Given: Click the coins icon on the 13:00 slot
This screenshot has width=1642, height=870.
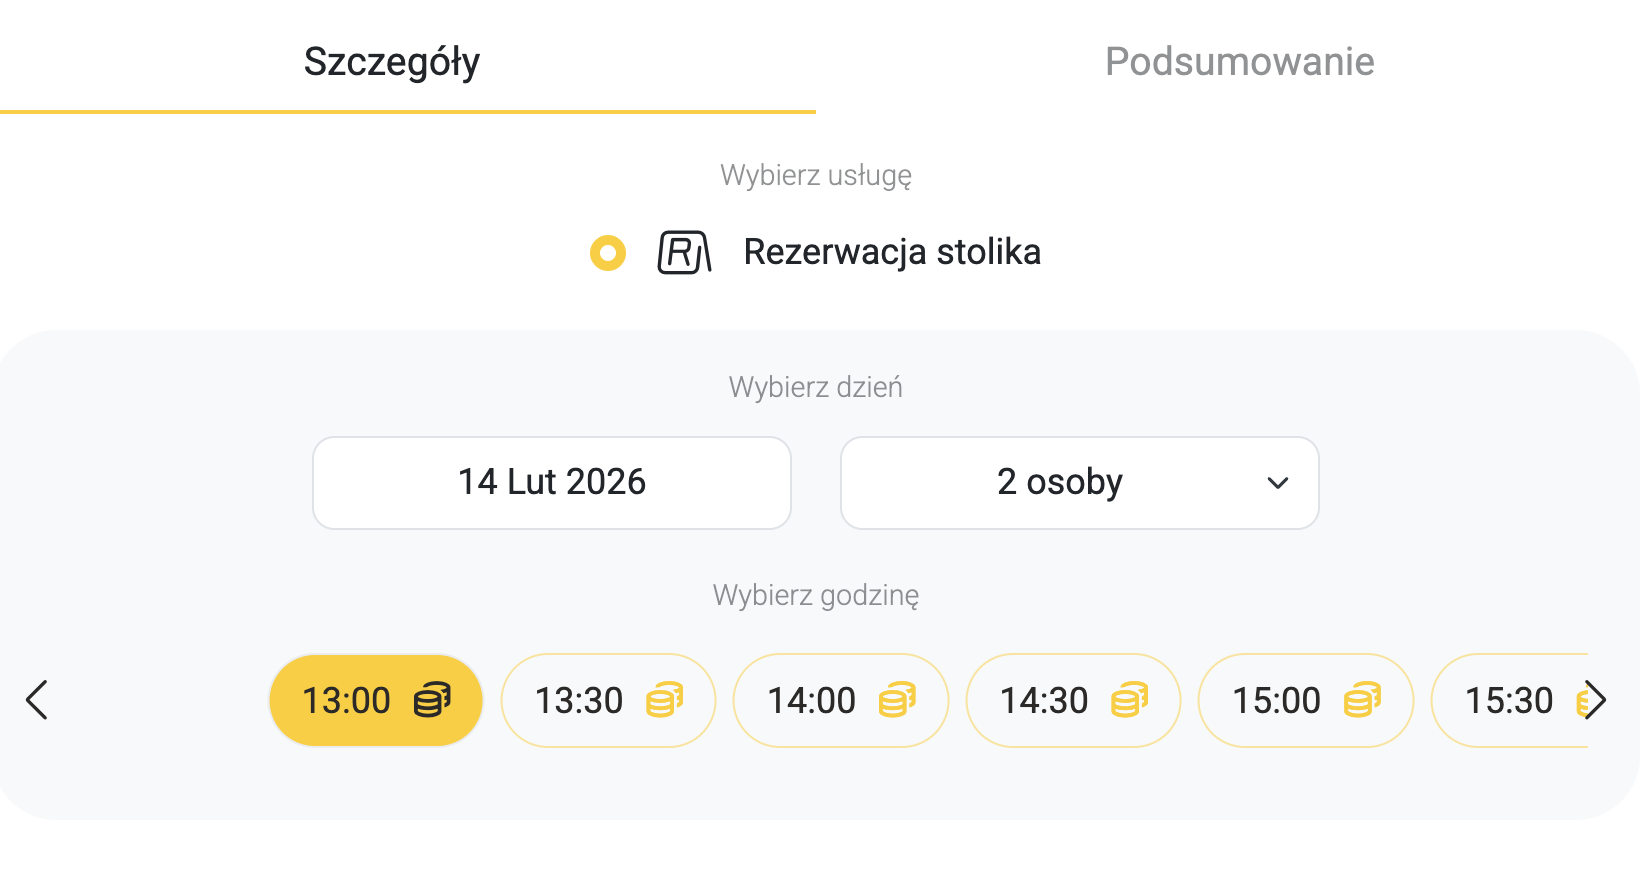Looking at the screenshot, I should tap(432, 700).
